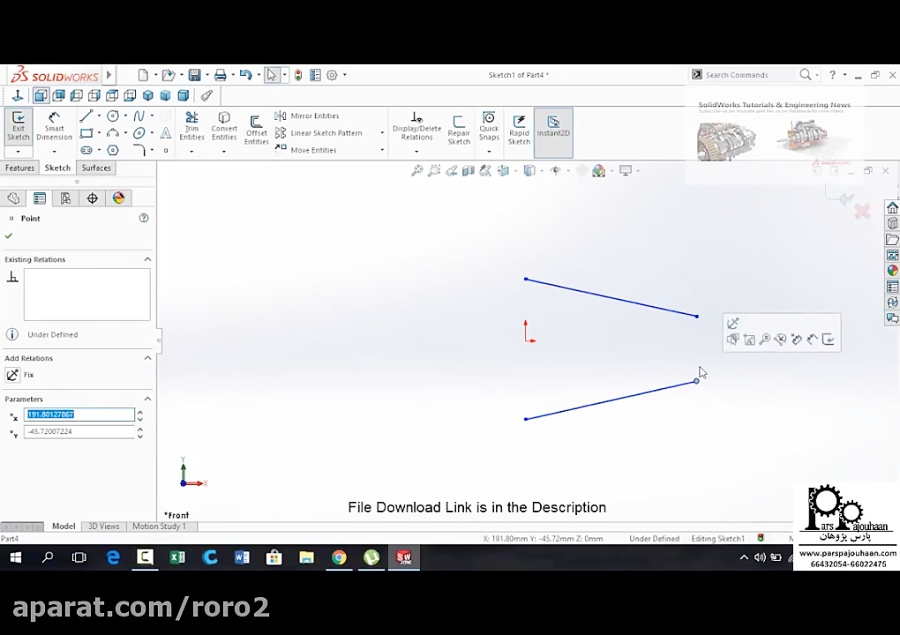Select the Offset Entities tool

point(256,125)
